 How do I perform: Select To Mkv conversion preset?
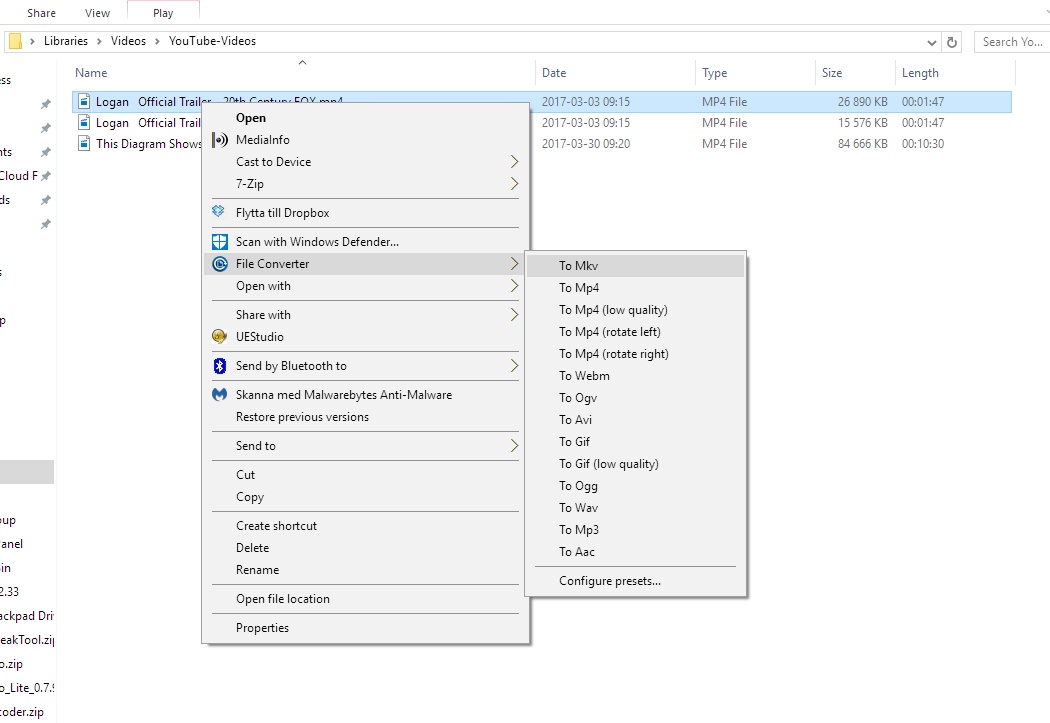point(635,266)
